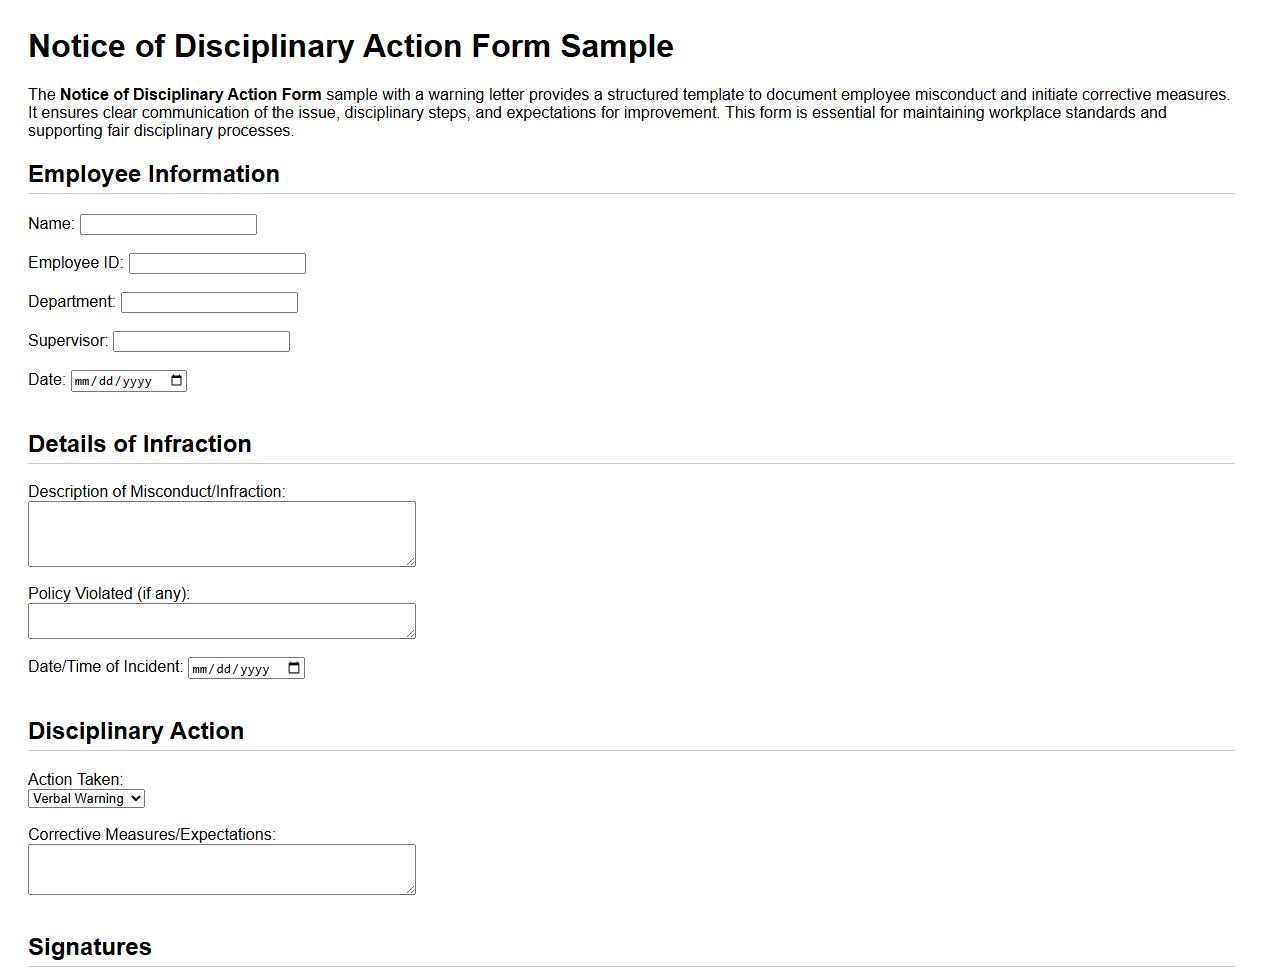The height and width of the screenshot is (976, 1263).
Task: Click the Corrective Measures/Expectations text area
Action: pos(220,866)
